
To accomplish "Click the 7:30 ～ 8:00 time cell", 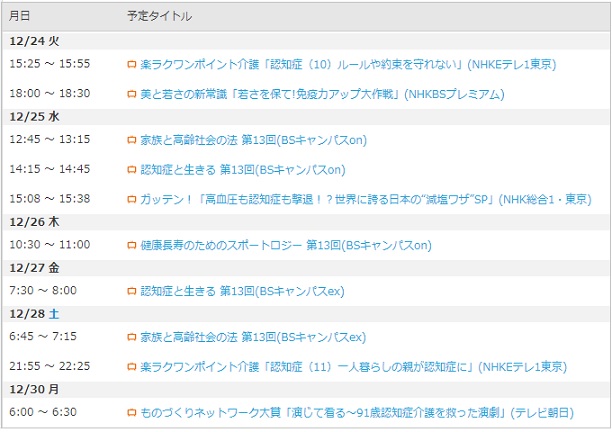I will coord(43,290).
